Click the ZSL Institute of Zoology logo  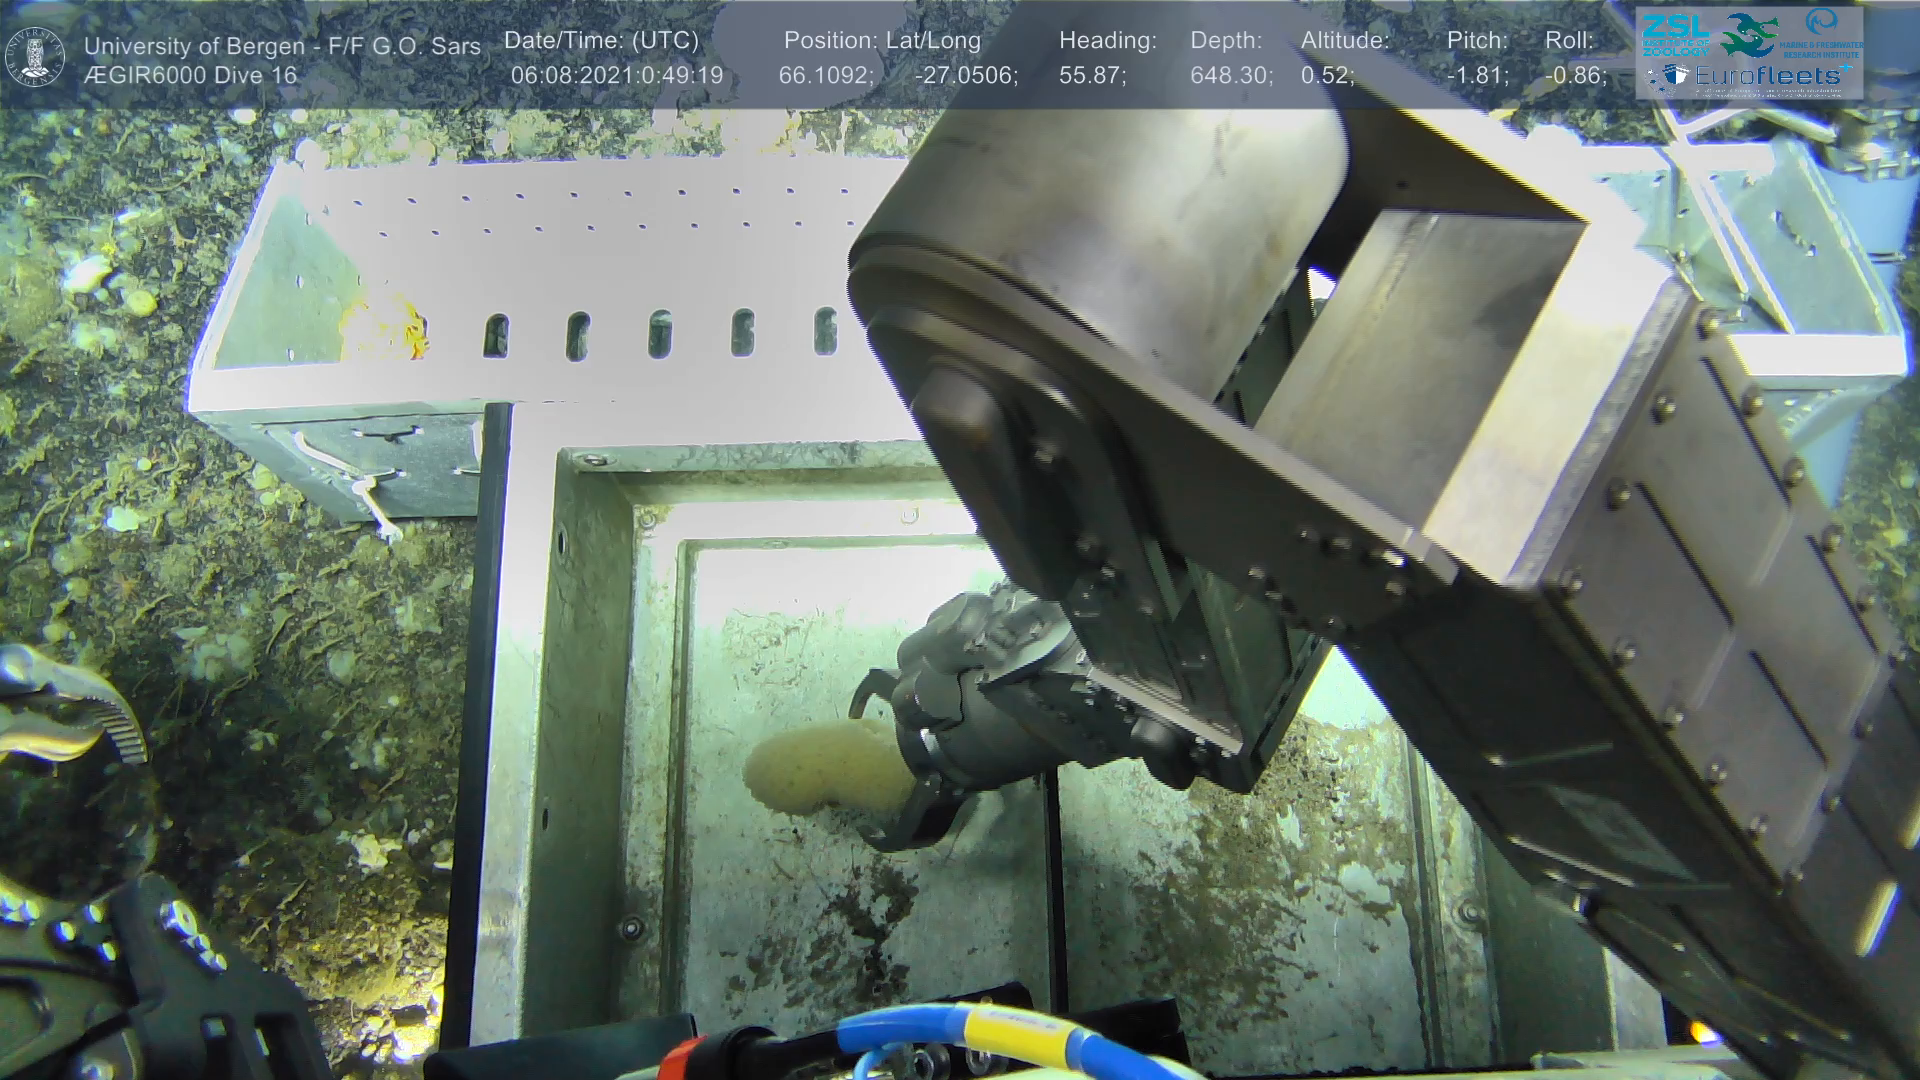point(1676,36)
